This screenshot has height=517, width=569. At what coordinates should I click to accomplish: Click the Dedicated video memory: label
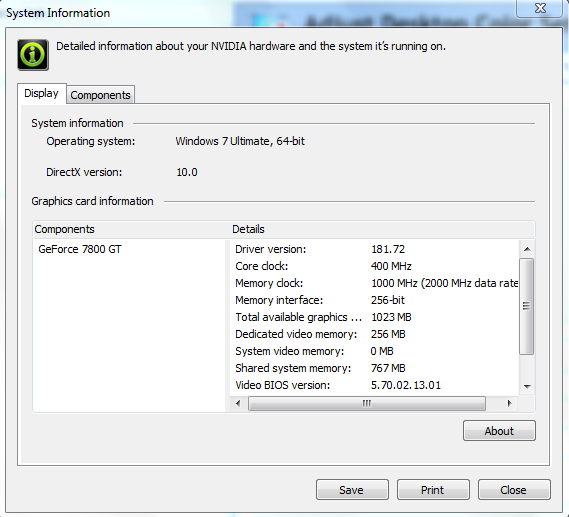pos(296,334)
